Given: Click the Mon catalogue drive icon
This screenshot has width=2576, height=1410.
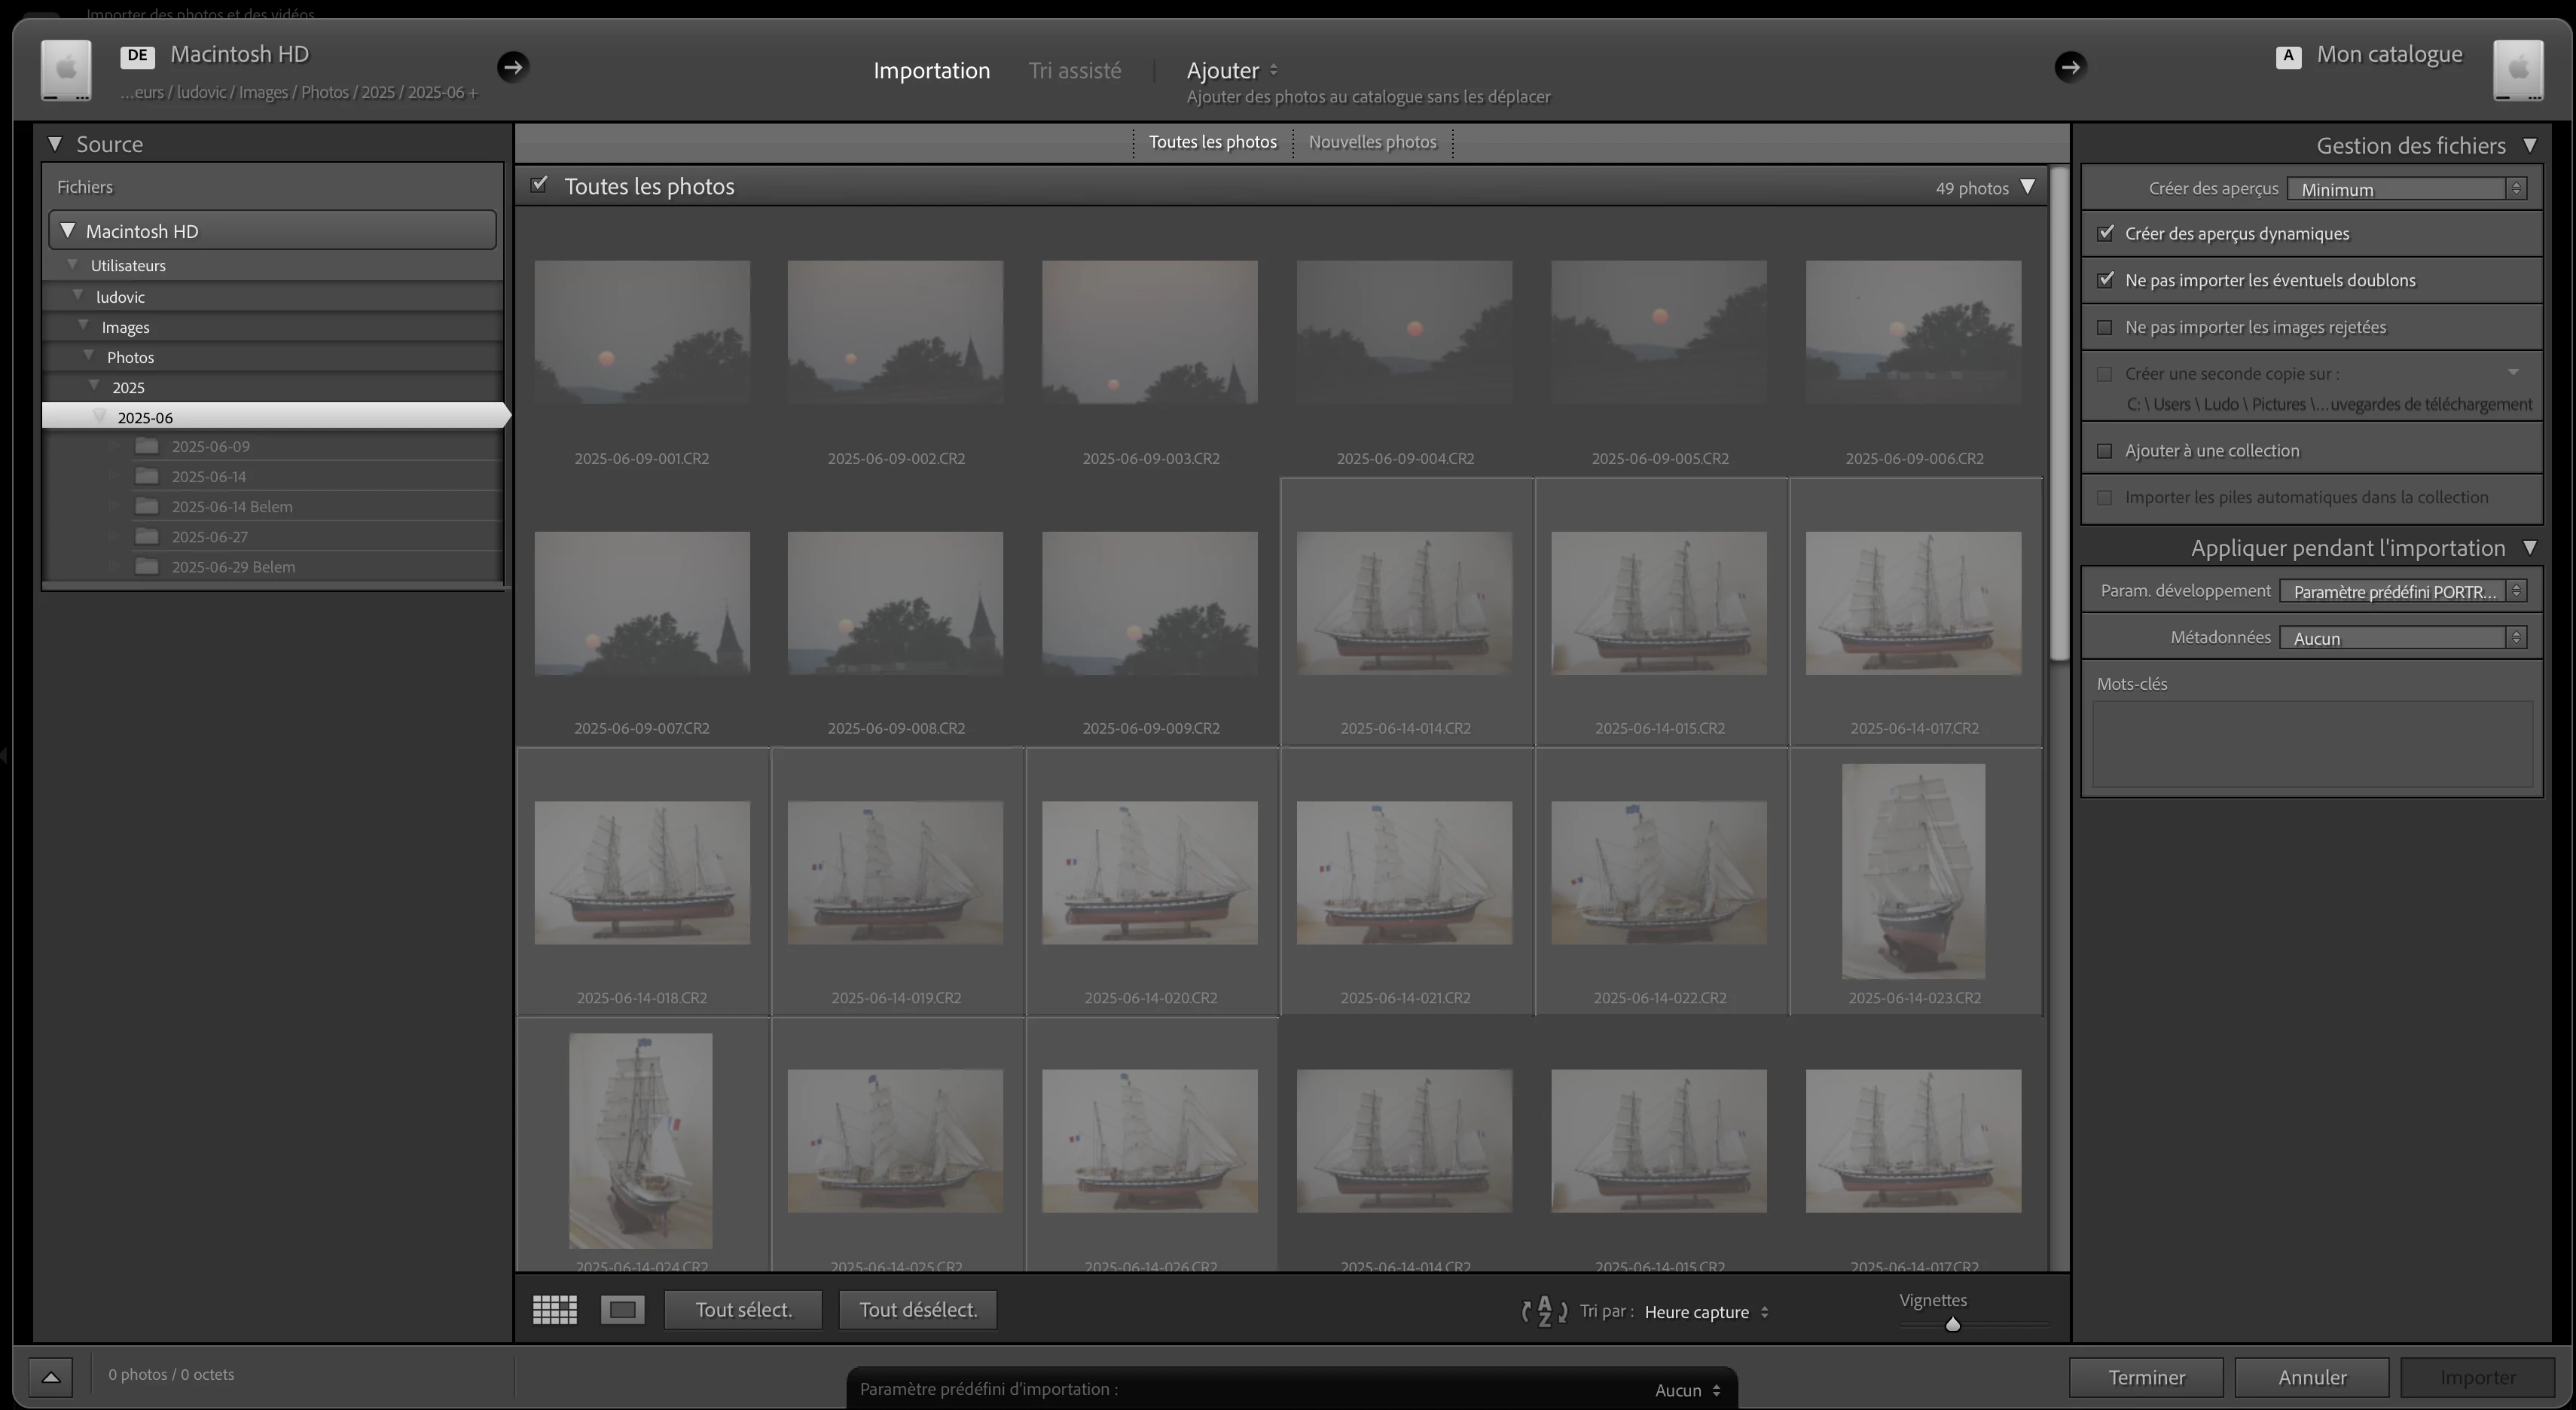Looking at the screenshot, I should (2518, 69).
